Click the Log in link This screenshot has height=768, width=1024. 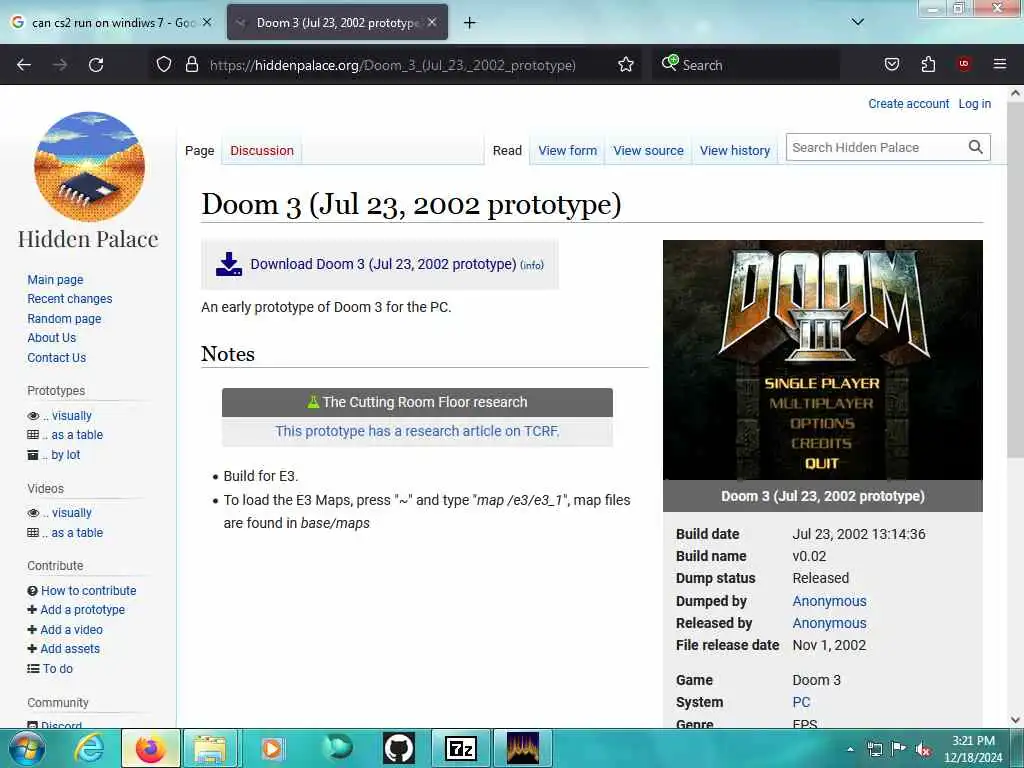coord(974,104)
